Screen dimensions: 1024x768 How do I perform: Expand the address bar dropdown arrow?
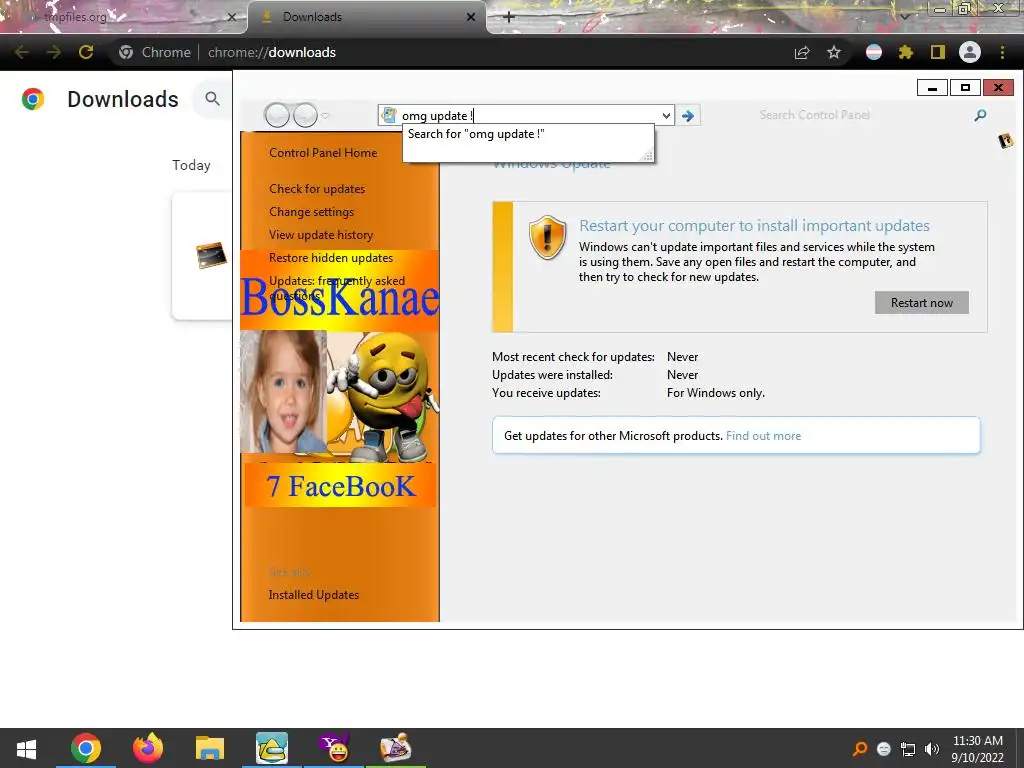(x=665, y=116)
